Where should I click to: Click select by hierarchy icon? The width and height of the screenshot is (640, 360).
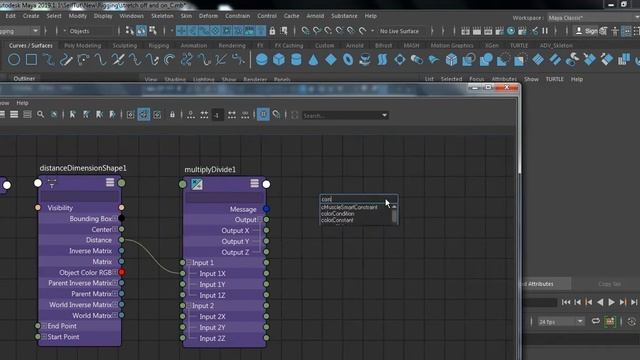pyautogui.click(x=130, y=31)
